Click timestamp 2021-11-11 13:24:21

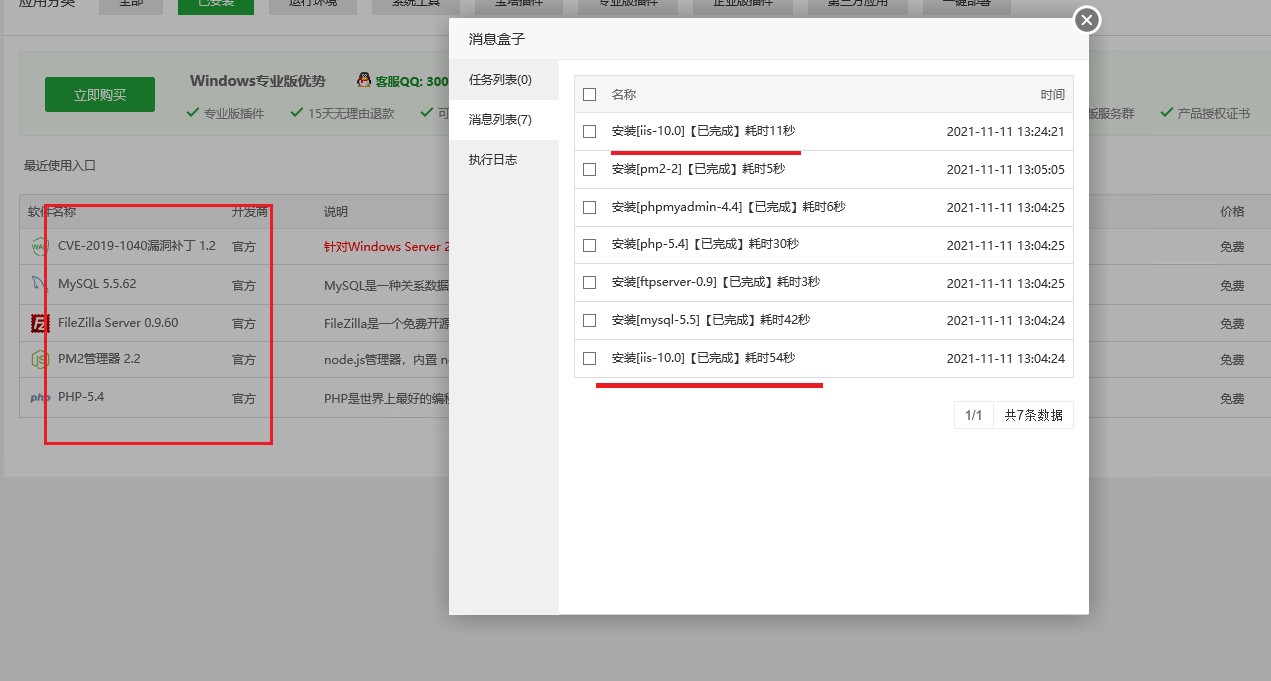click(x=1005, y=131)
